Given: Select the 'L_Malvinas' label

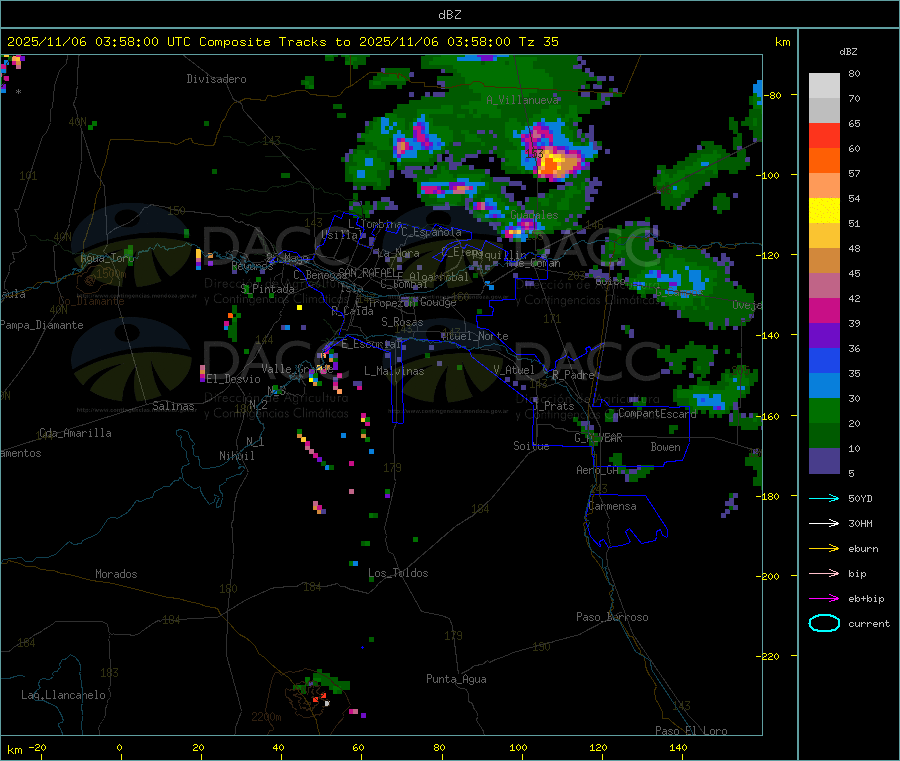Looking at the screenshot, I should pyautogui.click(x=394, y=371).
